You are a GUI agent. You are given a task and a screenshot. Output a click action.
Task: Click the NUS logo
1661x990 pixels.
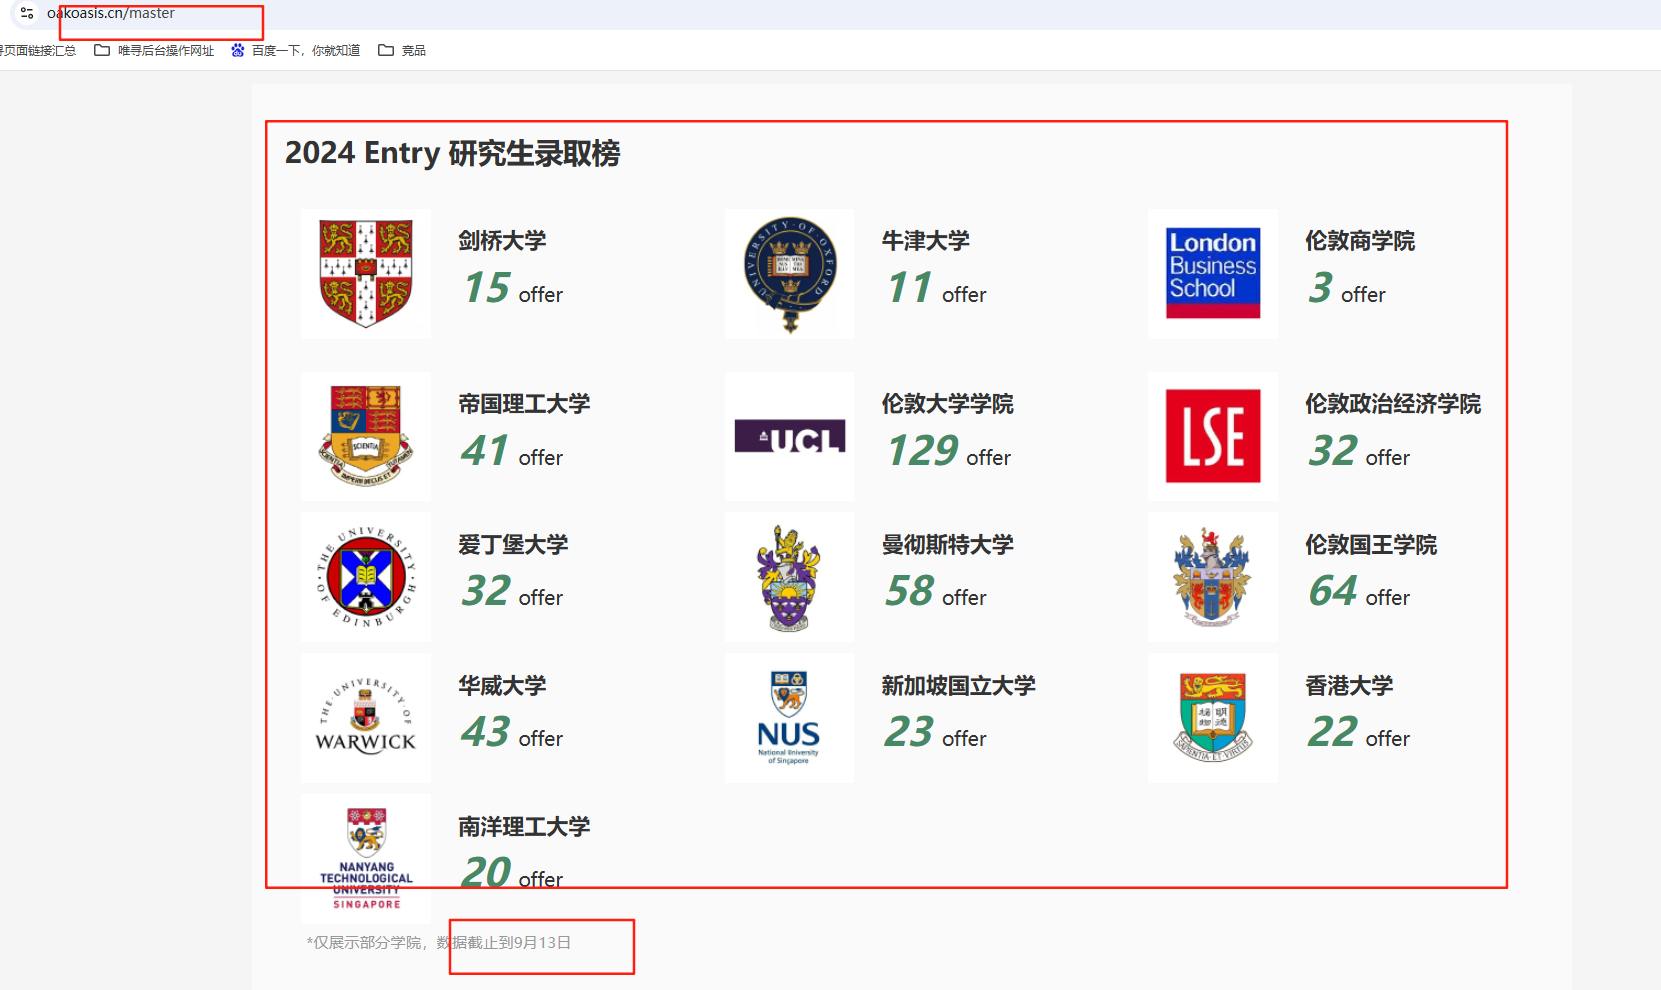pyautogui.click(x=789, y=718)
